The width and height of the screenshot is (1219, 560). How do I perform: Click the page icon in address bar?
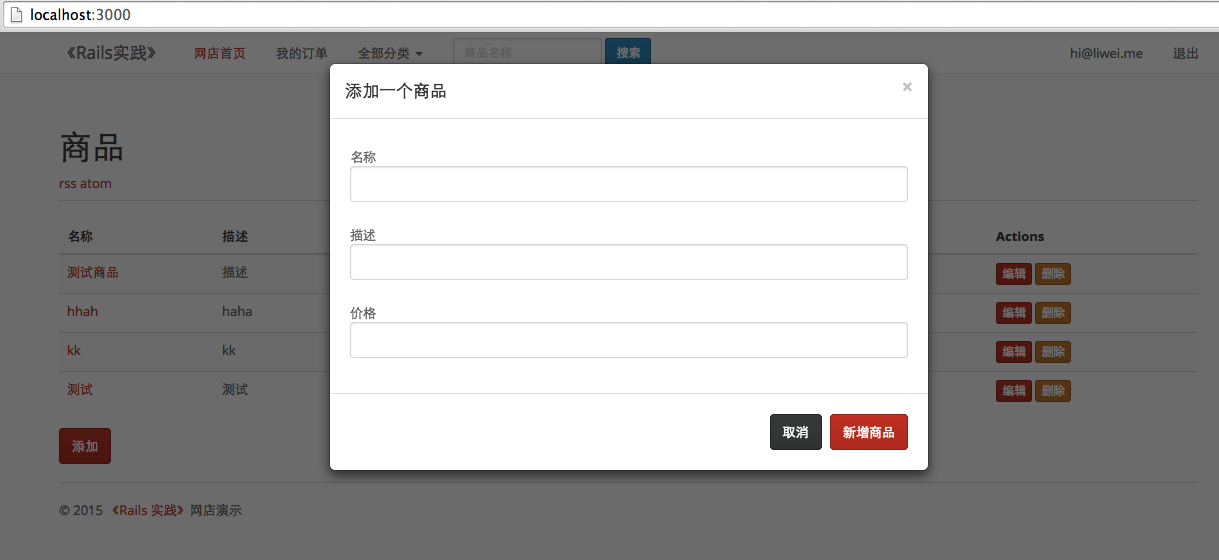tap(16, 15)
